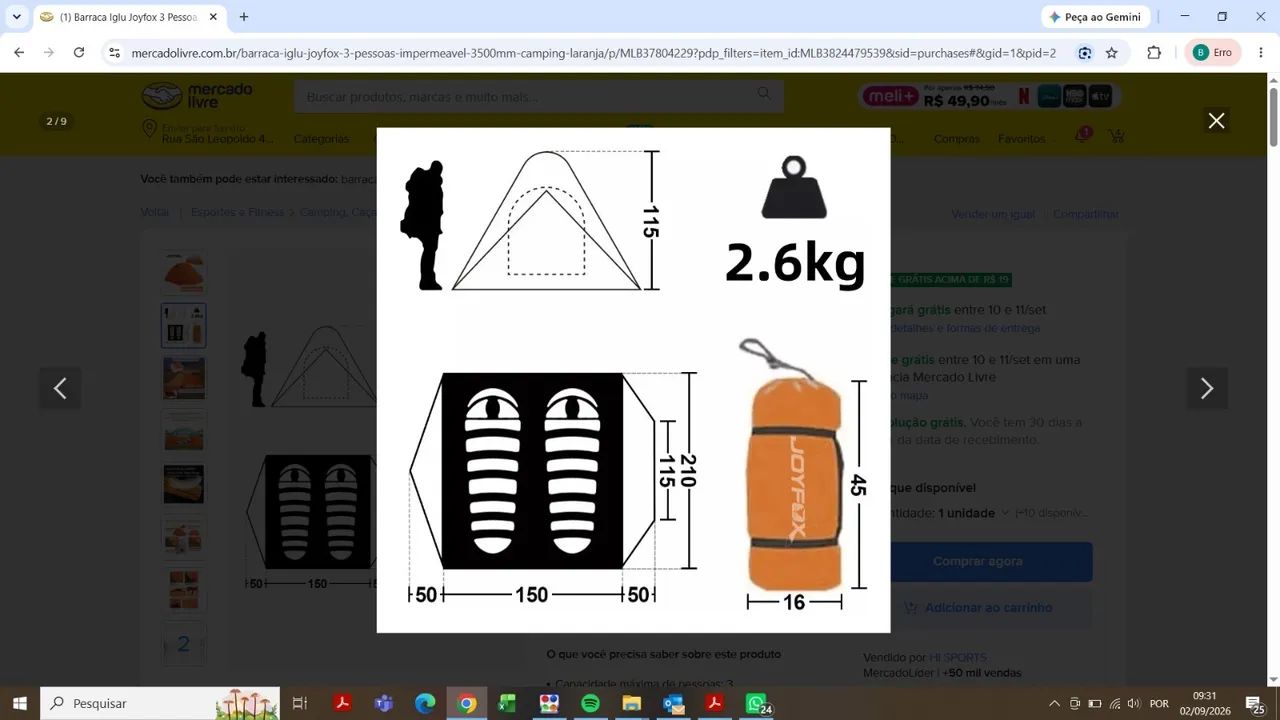Bookmark this page with the star

coord(1112,53)
